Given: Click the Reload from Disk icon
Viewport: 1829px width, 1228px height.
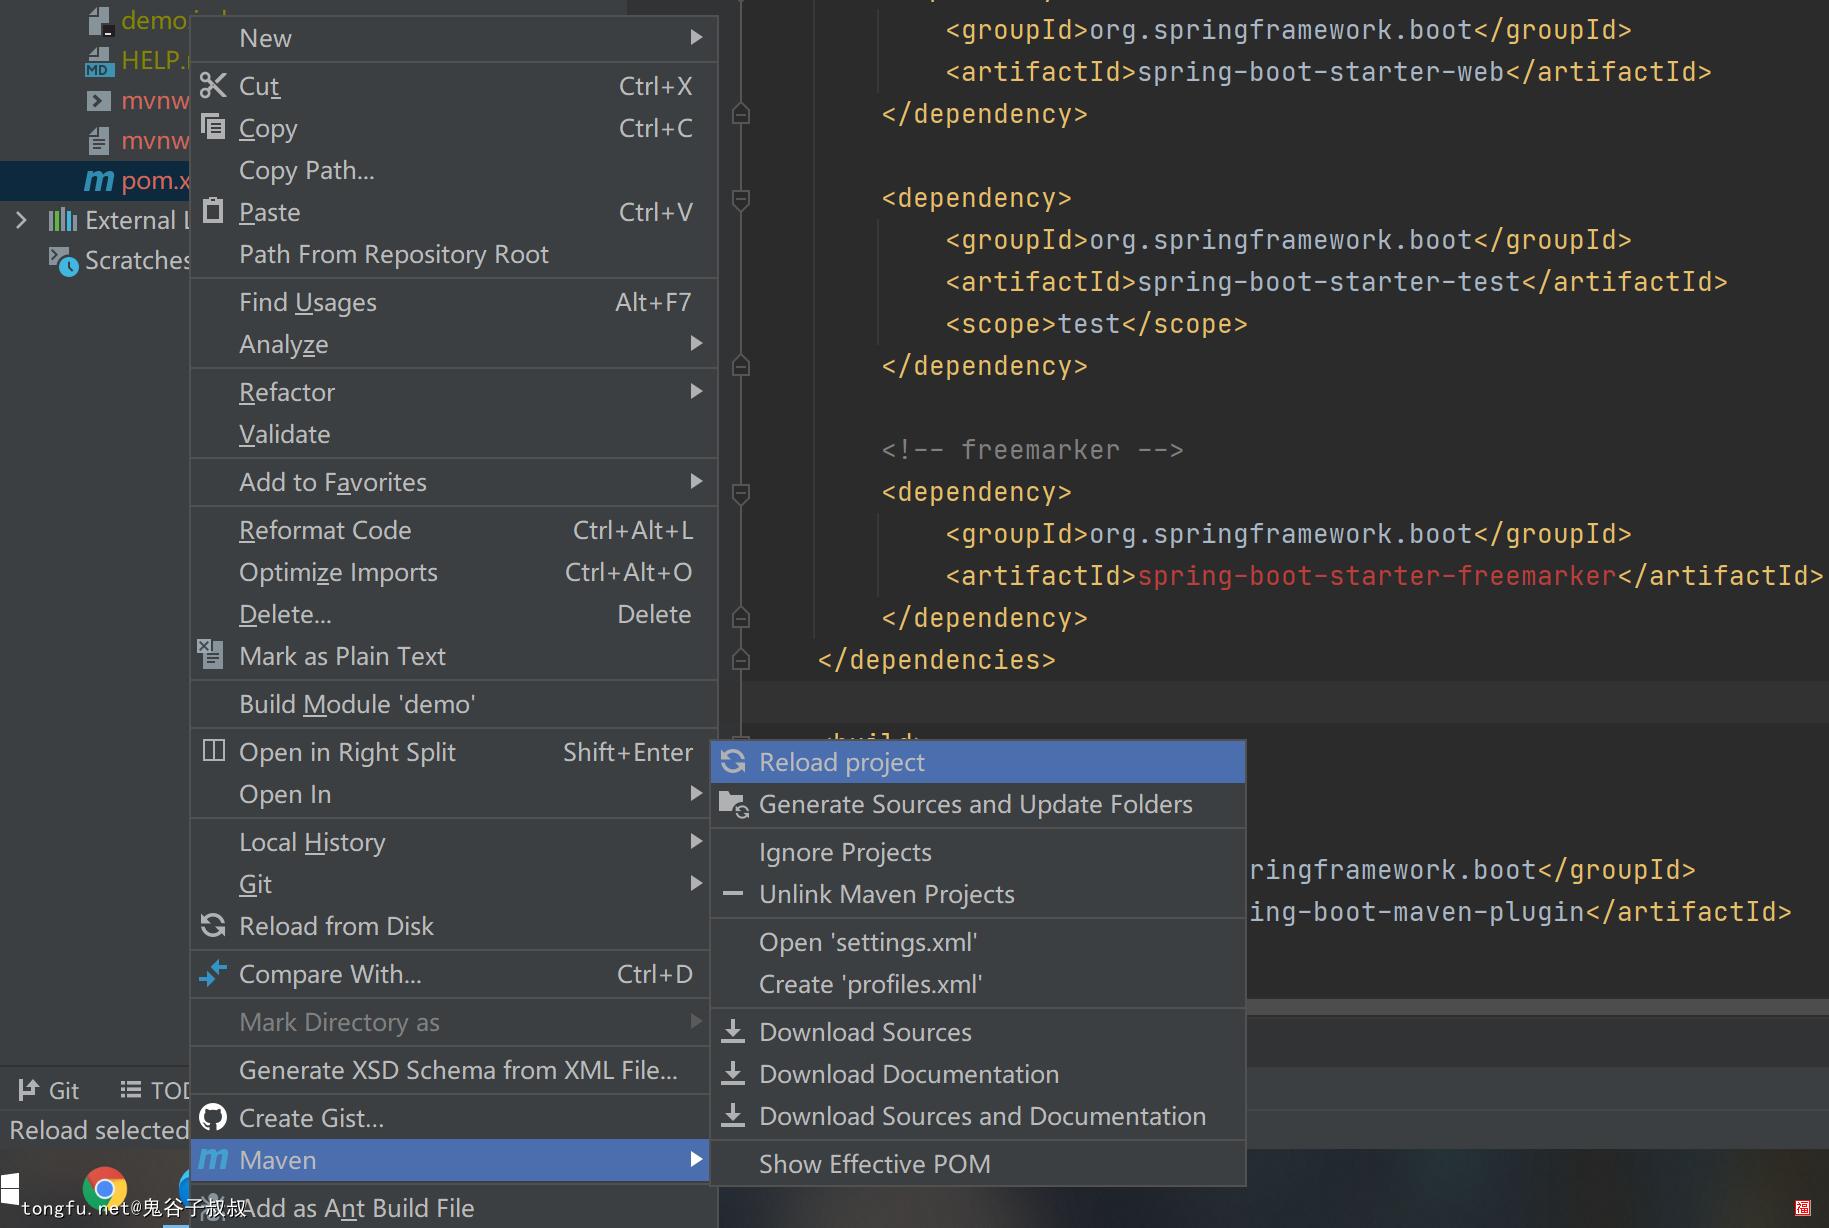Looking at the screenshot, I should click(x=213, y=926).
